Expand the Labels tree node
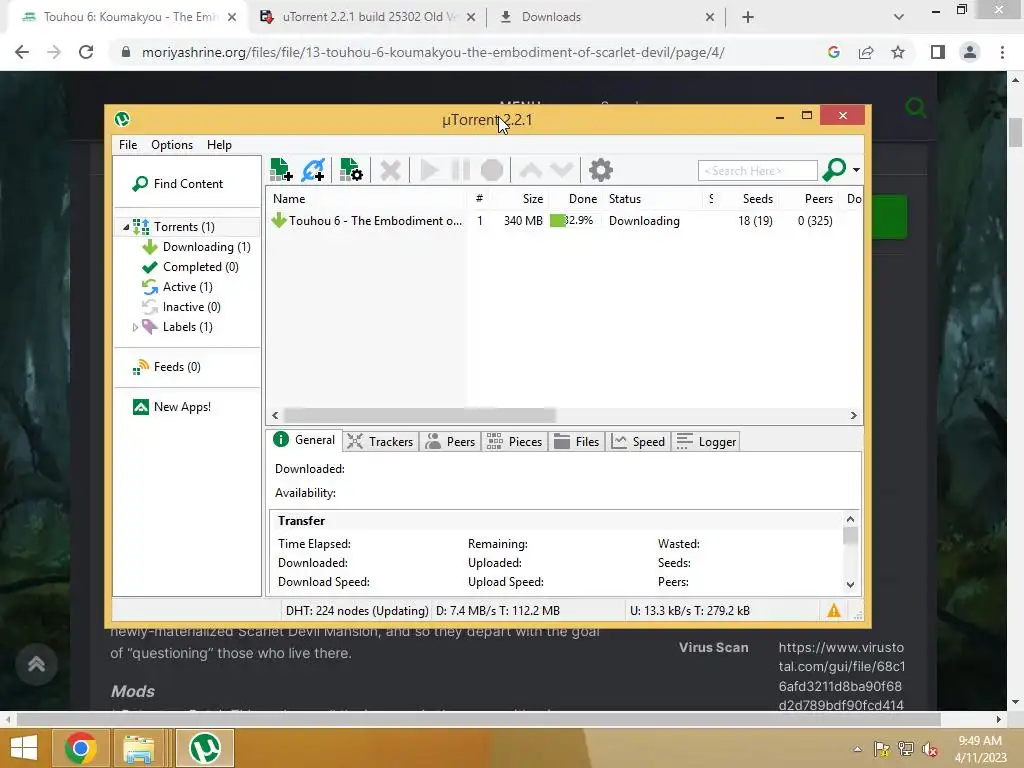This screenshot has width=1024, height=768. pyautogui.click(x=135, y=327)
